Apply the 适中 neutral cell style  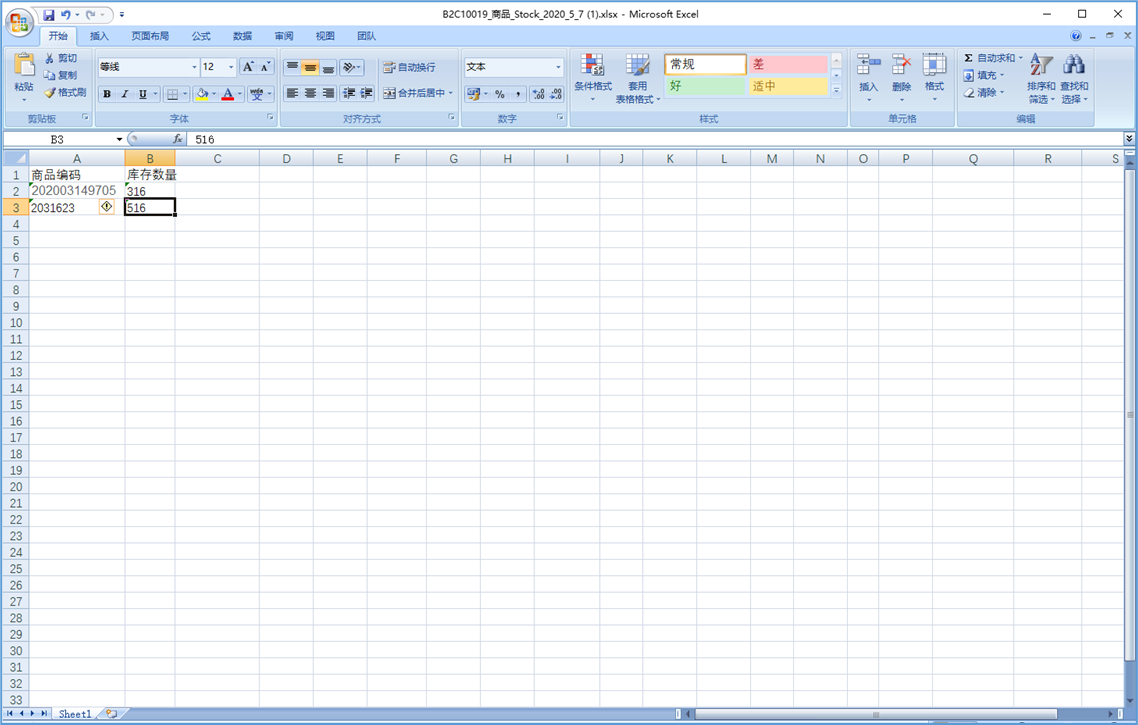click(788, 86)
